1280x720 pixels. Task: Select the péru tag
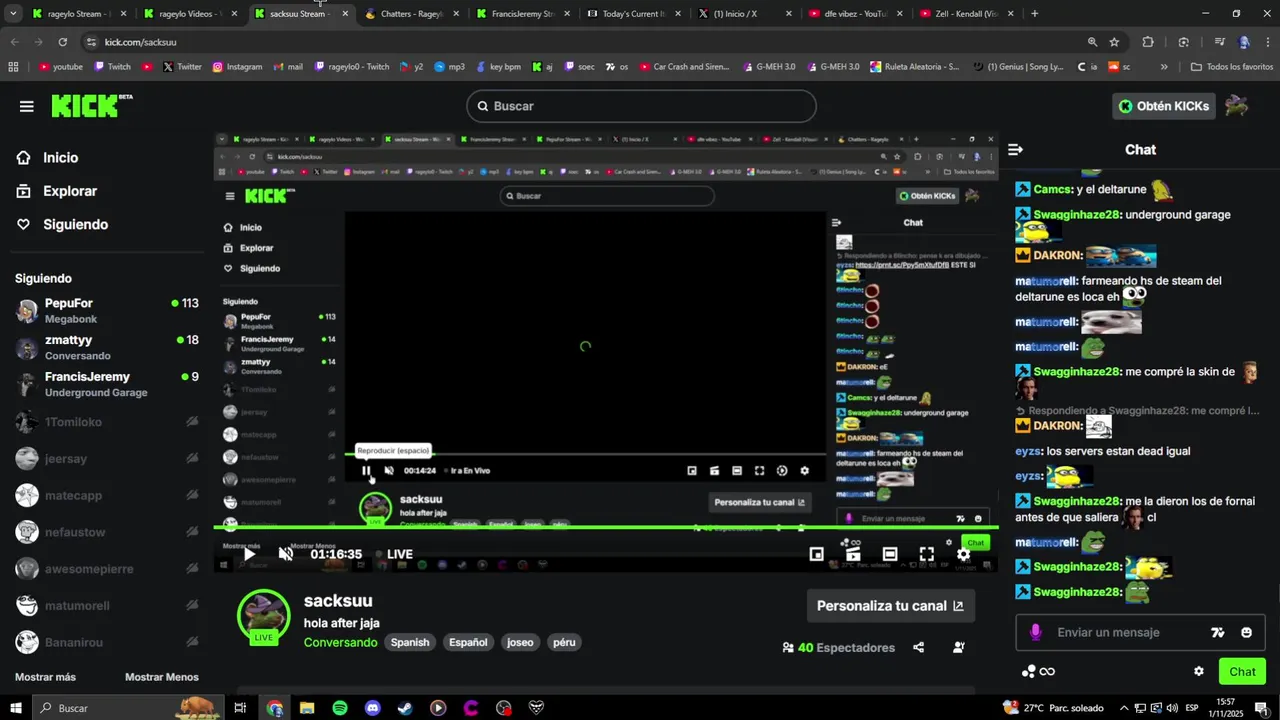[564, 642]
